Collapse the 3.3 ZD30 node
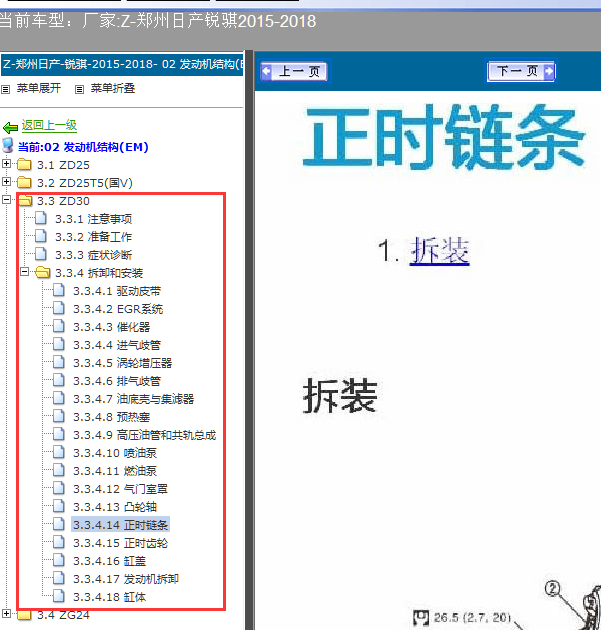Viewport: 601px width, 630px height. pyautogui.click(x=6, y=199)
